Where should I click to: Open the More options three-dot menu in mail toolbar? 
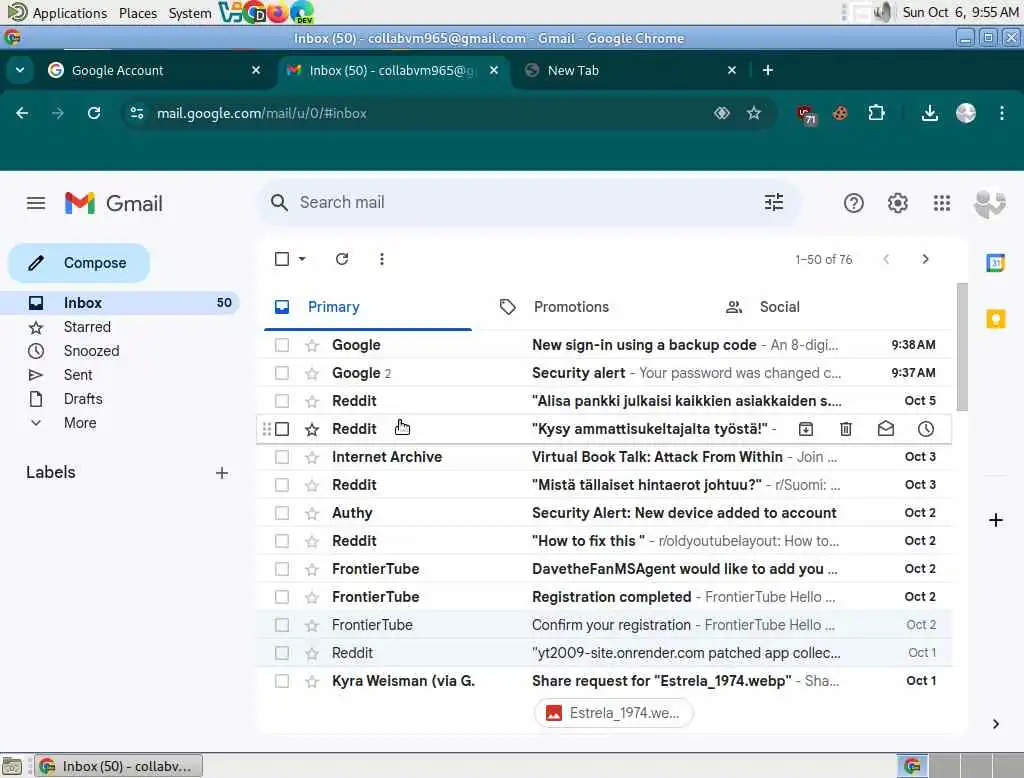point(381,259)
